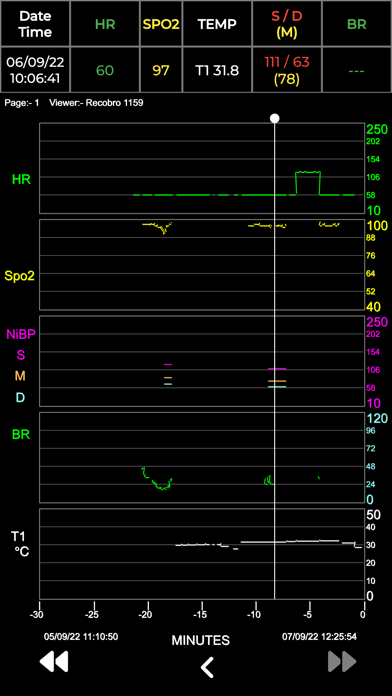This screenshot has width=392, height=696.
Task: Click the magenta systolic bar at cursor line
Action: click(277, 369)
